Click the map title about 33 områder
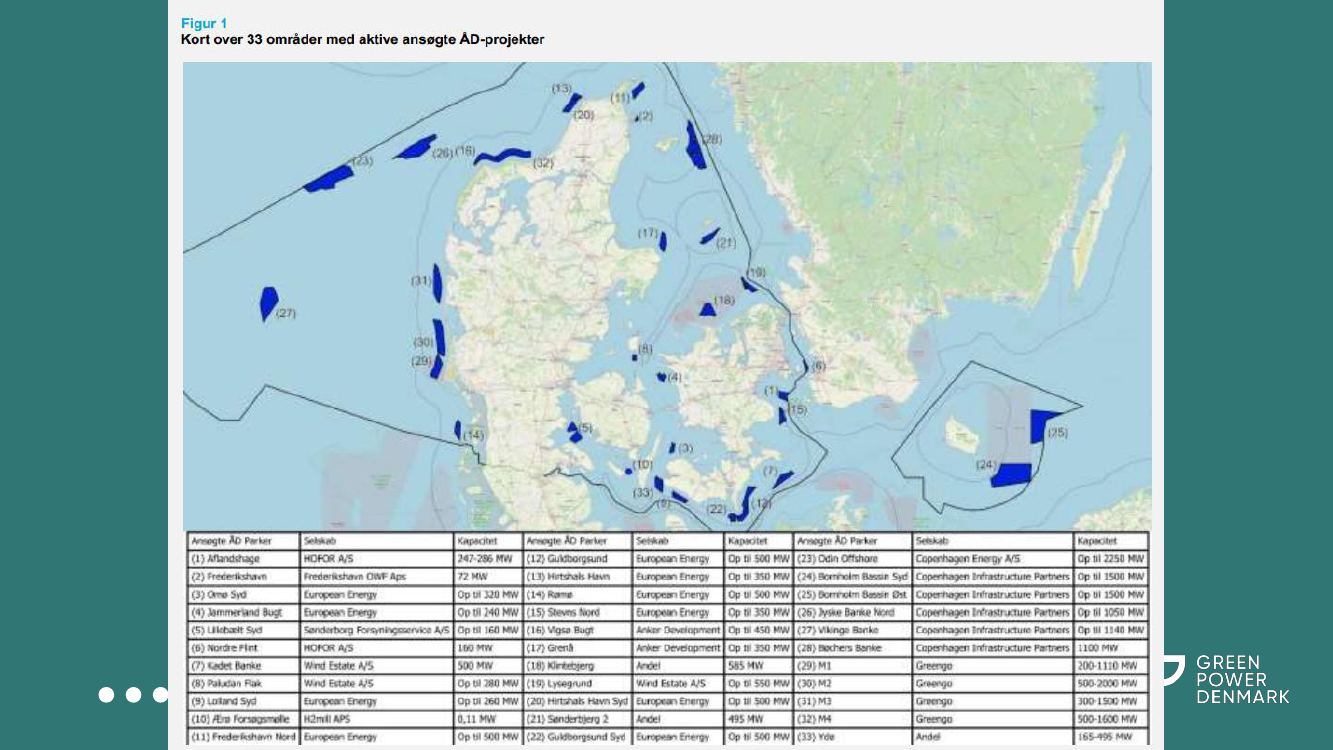1333x750 pixels. (x=362, y=40)
